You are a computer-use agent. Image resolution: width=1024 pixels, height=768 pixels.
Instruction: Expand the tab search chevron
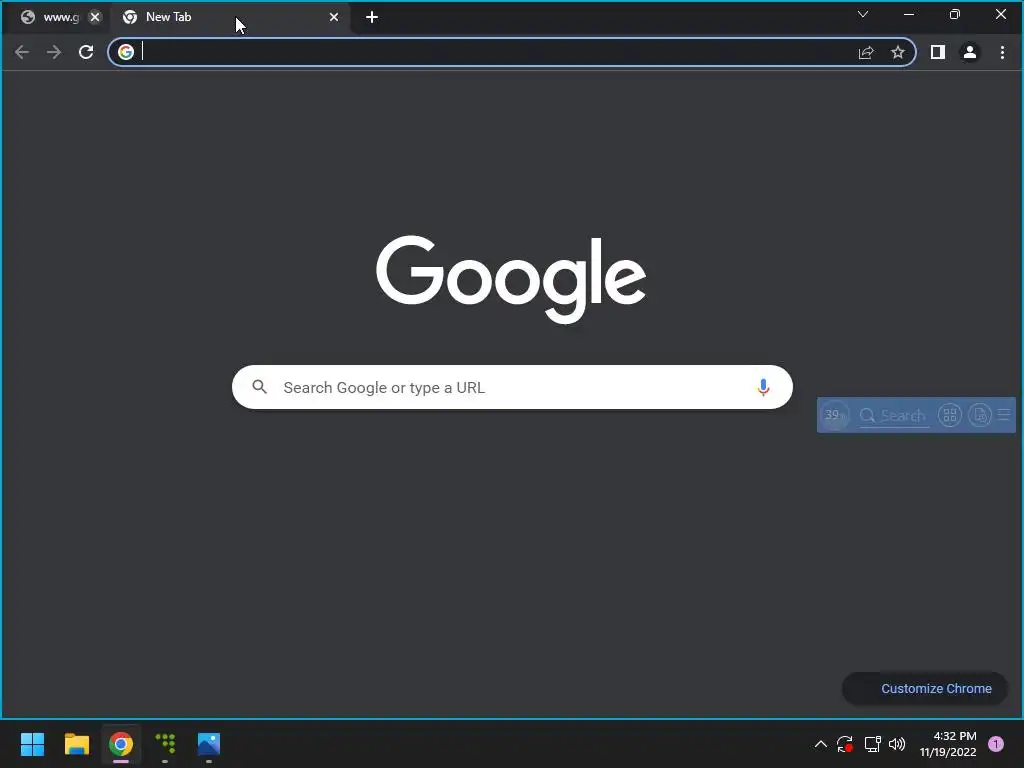[x=863, y=14]
